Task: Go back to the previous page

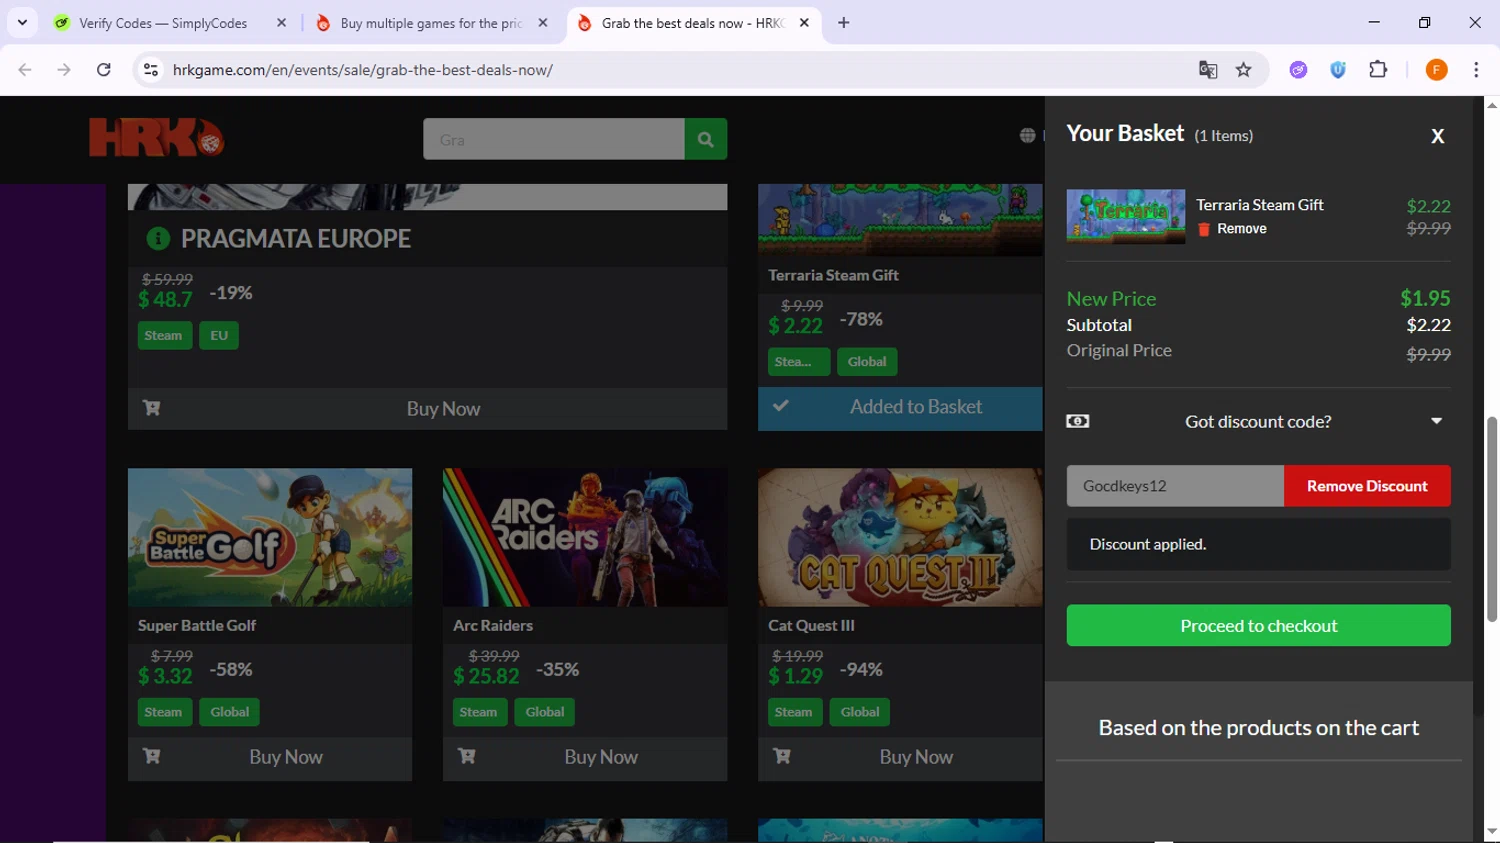Action: pyautogui.click(x=25, y=70)
